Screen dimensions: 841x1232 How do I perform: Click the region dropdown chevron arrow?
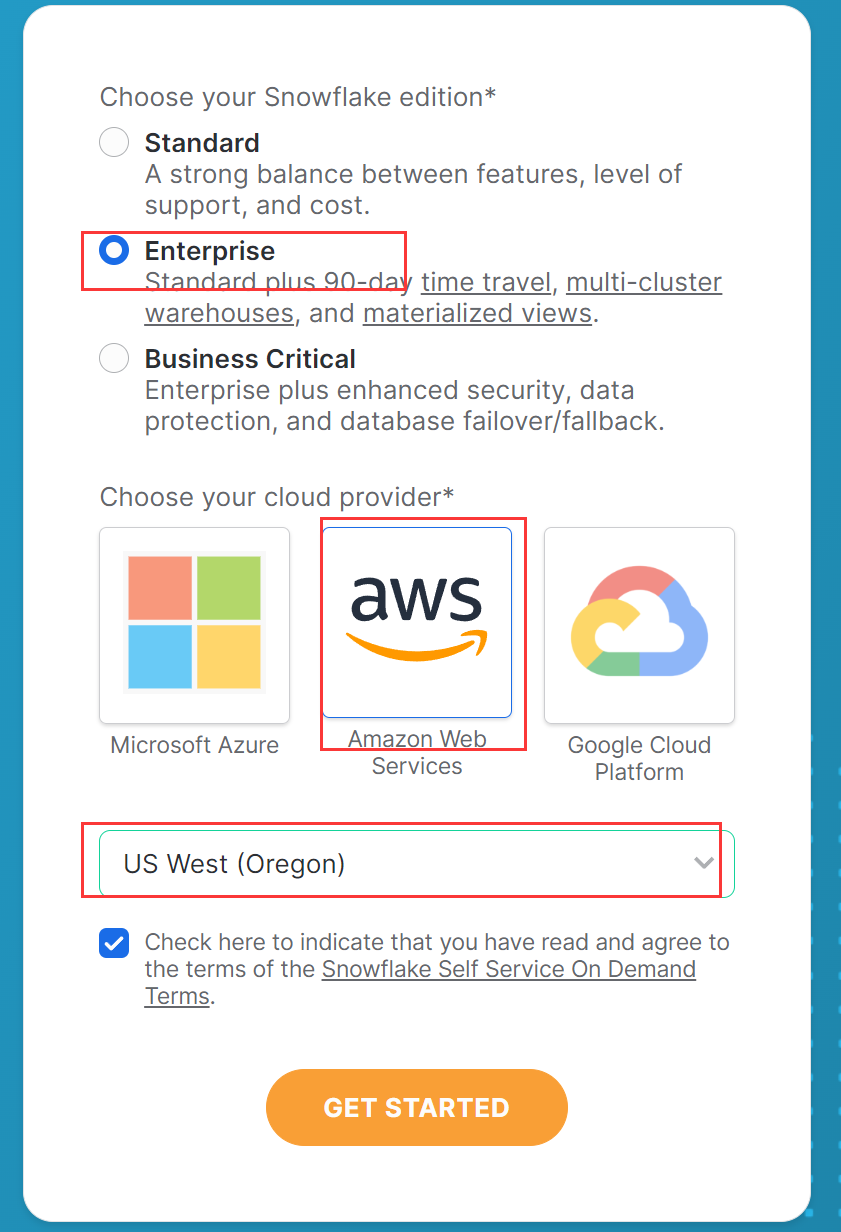pos(704,863)
